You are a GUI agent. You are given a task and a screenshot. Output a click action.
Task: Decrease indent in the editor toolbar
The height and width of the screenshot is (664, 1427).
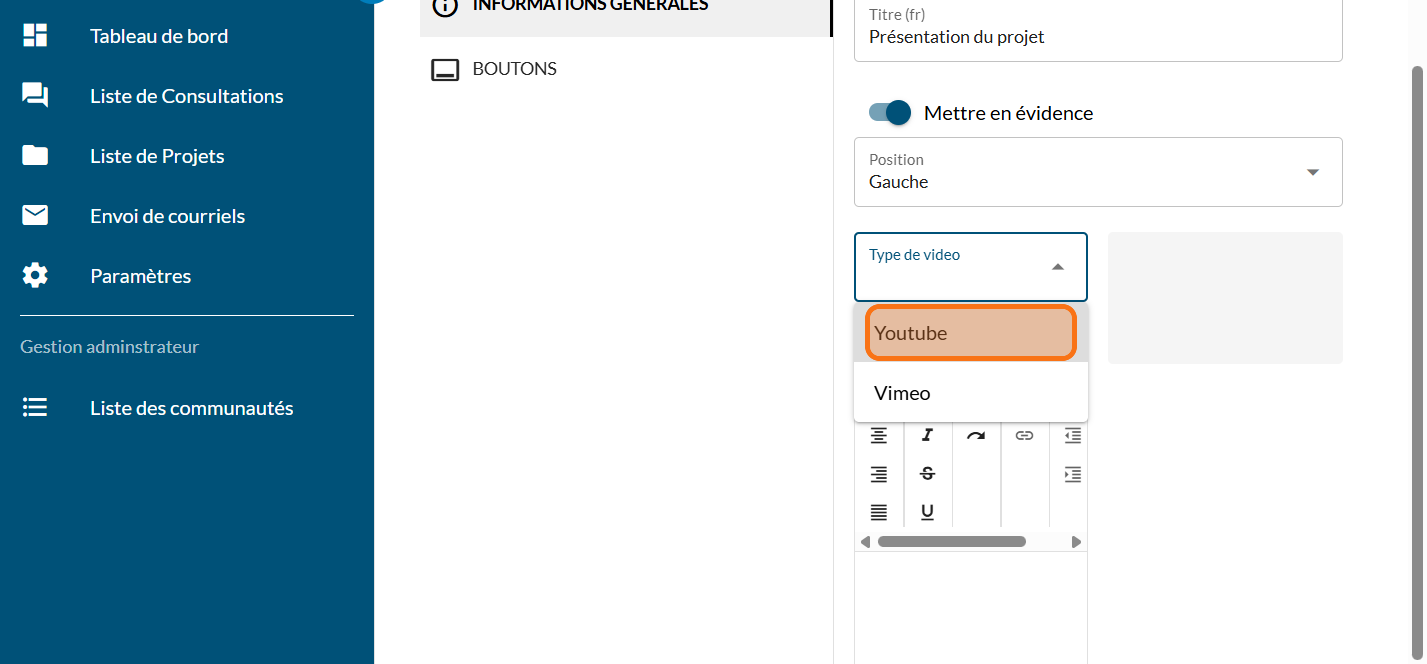click(x=1073, y=435)
